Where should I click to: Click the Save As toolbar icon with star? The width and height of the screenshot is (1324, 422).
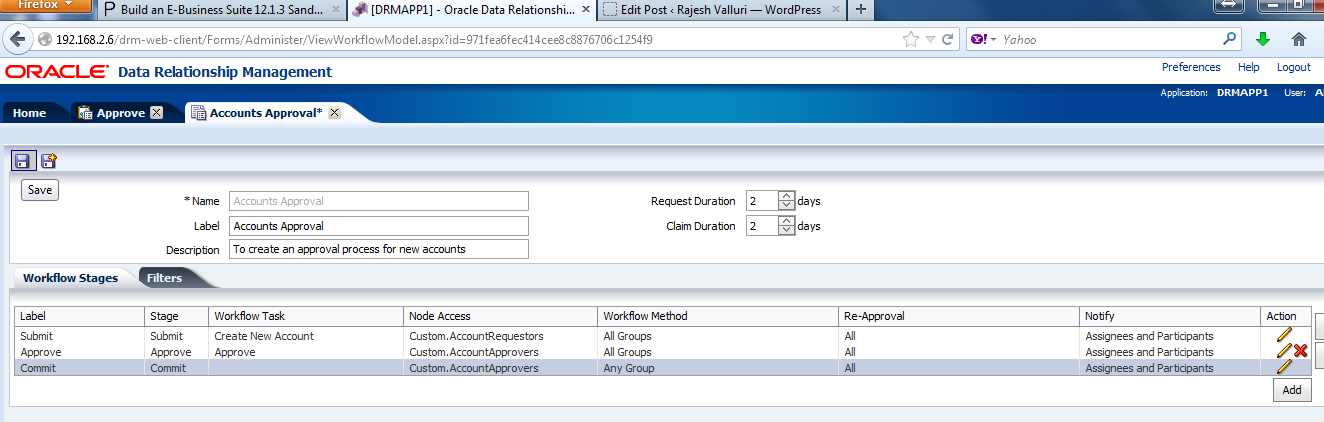point(49,160)
